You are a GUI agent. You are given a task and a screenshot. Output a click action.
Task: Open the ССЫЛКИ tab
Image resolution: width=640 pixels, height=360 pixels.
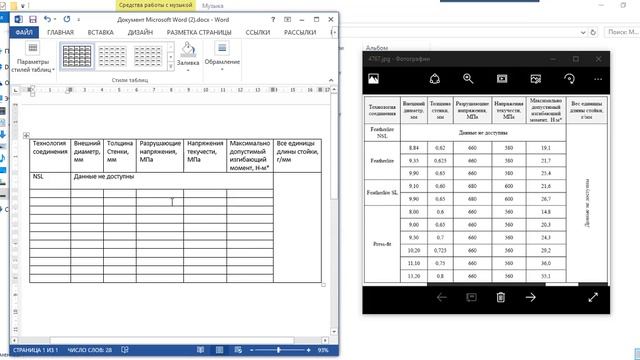point(258,32)
